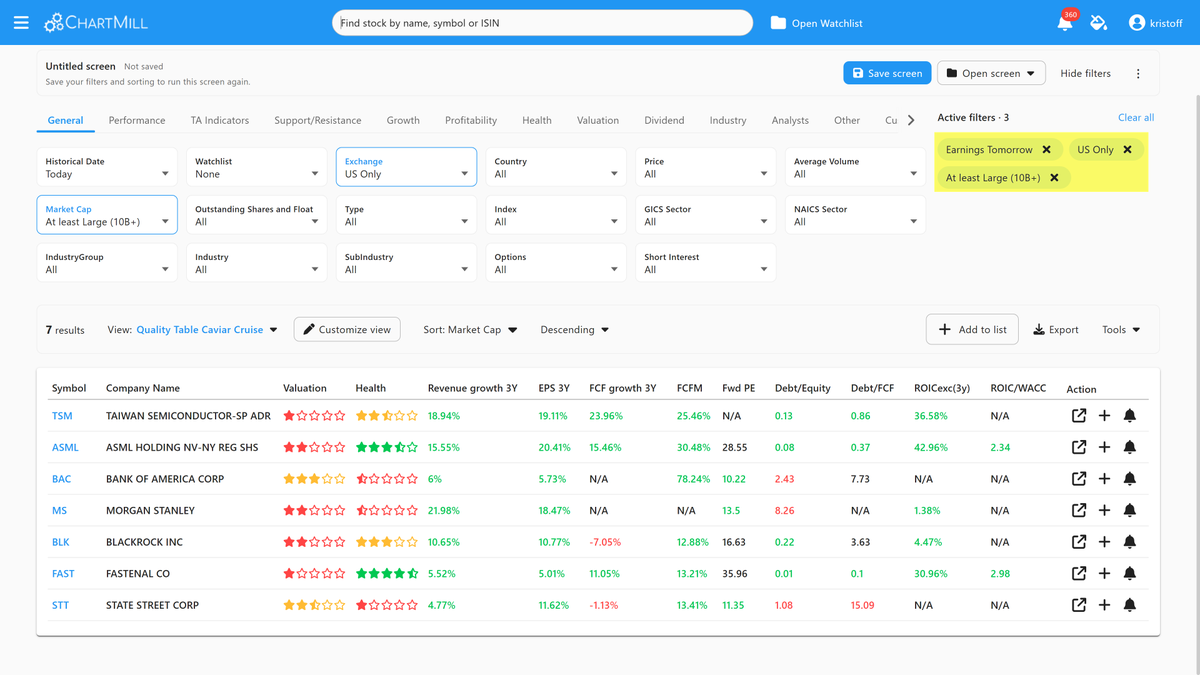The height and width of the screenshot is (675, 1200).
Task: Open the ASML symbol link
Action: (x=65, y=447)
